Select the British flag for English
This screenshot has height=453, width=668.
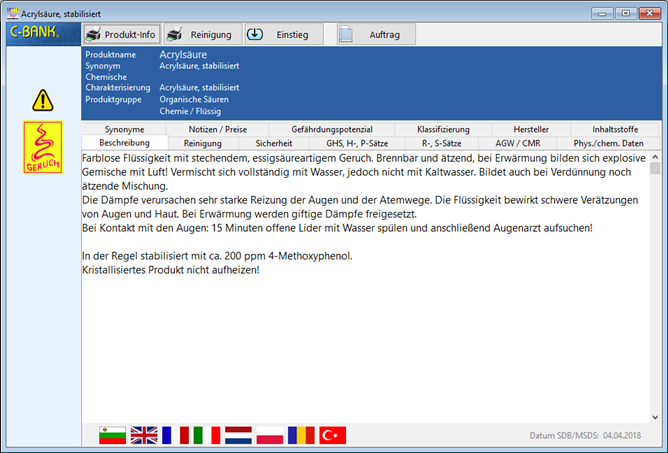coord(144,435)
